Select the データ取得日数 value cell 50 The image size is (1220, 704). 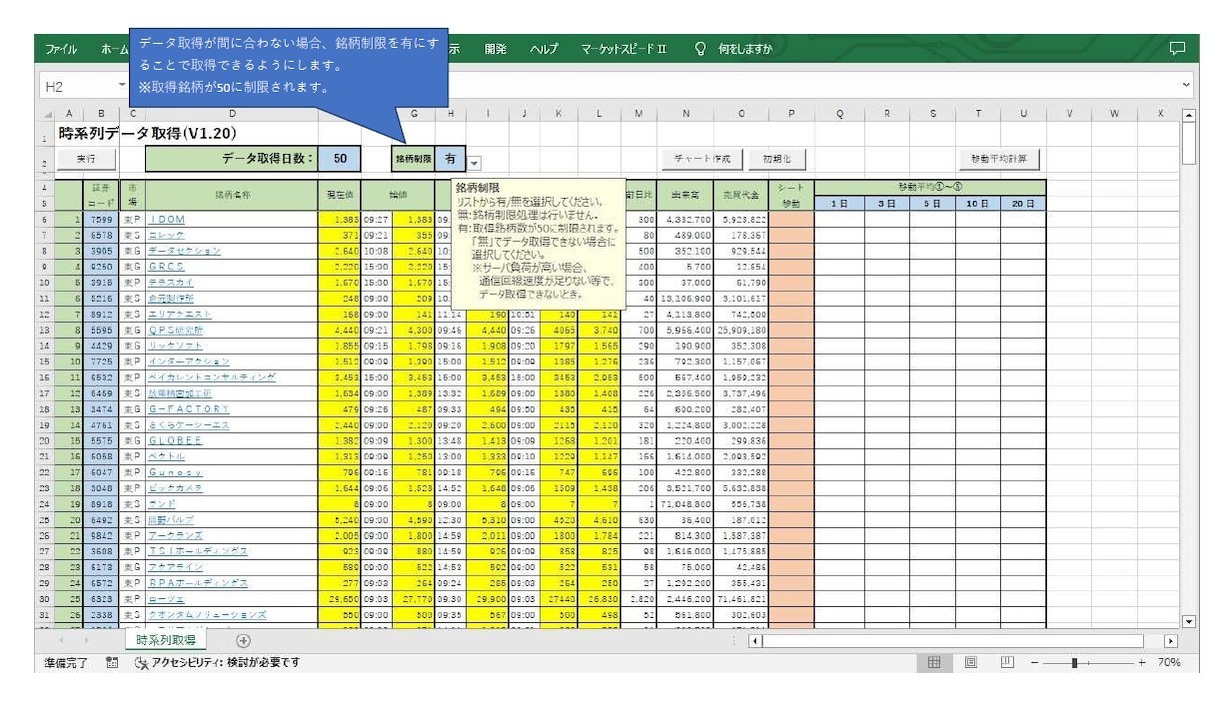click(340, 158)
